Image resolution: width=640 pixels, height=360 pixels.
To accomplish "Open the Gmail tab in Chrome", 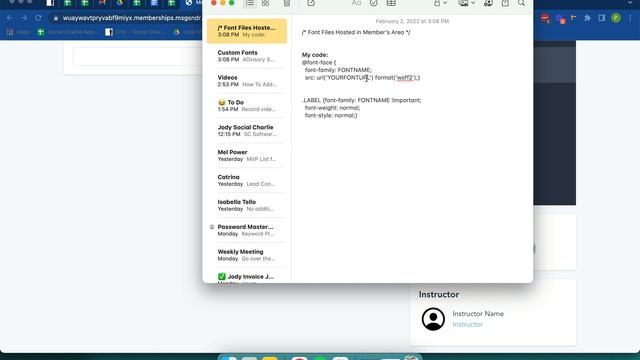I will click(x=102, y=3).
